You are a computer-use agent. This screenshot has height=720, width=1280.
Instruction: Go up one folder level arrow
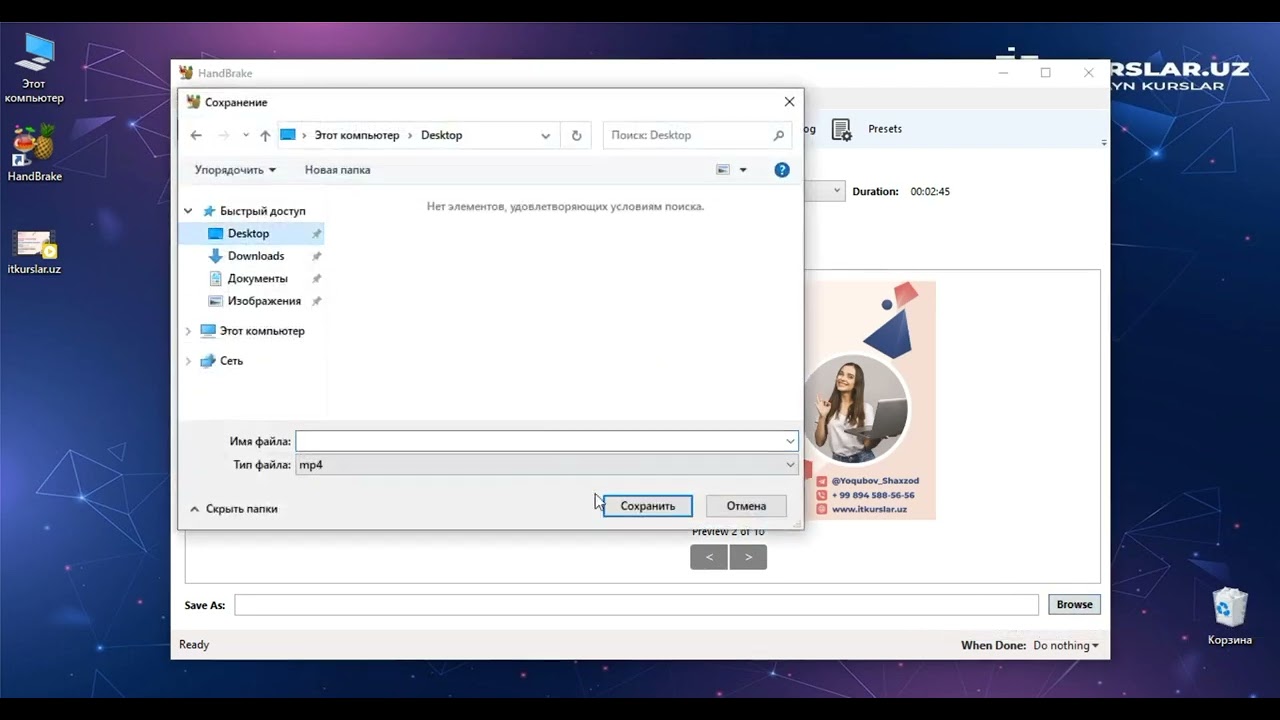click(x=265, y=135)
